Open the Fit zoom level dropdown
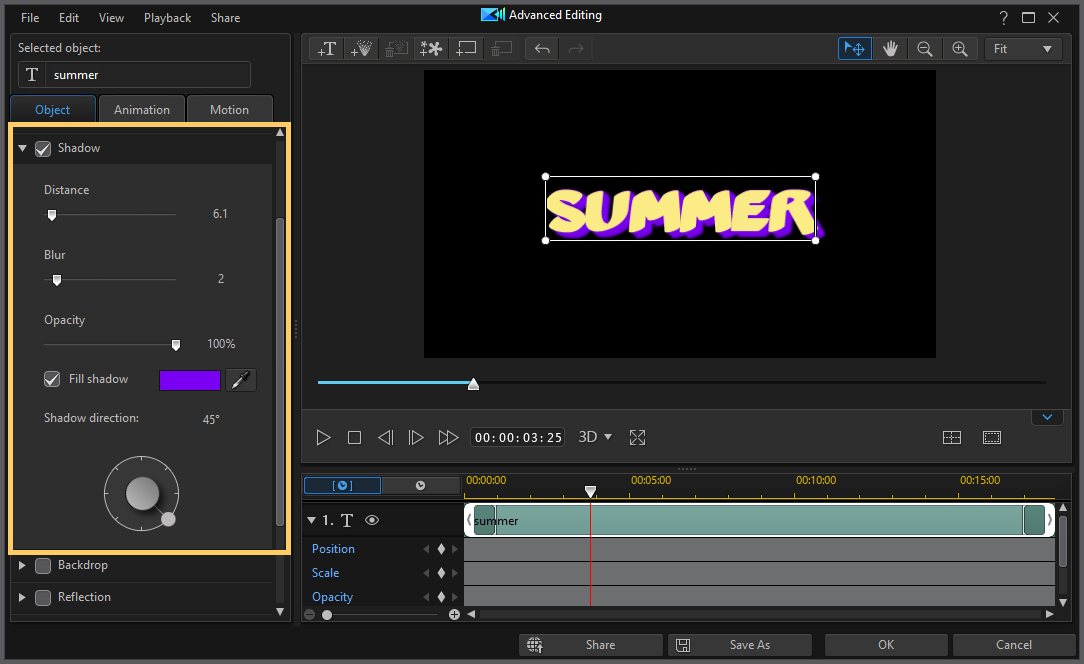The width and height of the screenshot is (1084, 664). 1022,48
